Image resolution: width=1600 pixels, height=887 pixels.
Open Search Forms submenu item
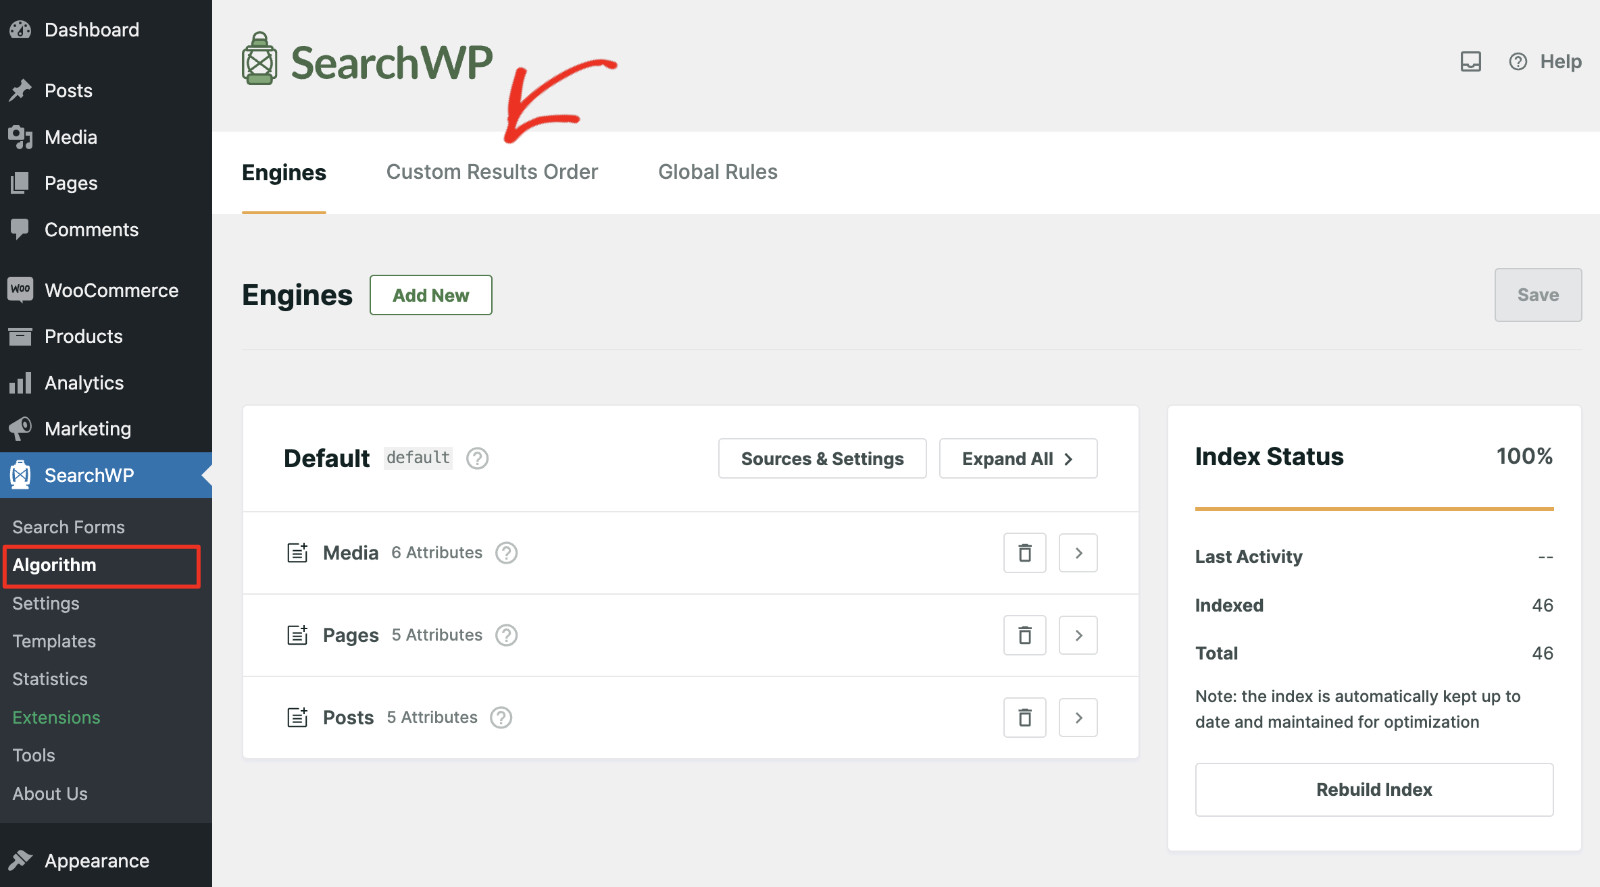(68, 527)
